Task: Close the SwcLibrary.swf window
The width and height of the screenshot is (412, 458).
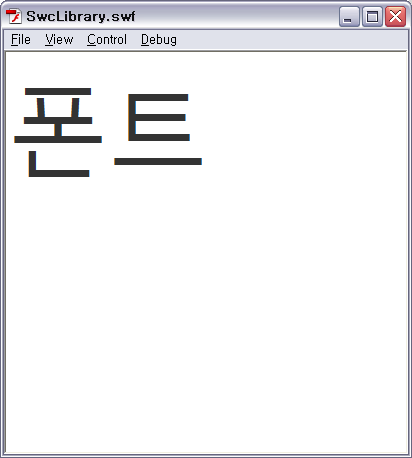Action: (396, 16)
